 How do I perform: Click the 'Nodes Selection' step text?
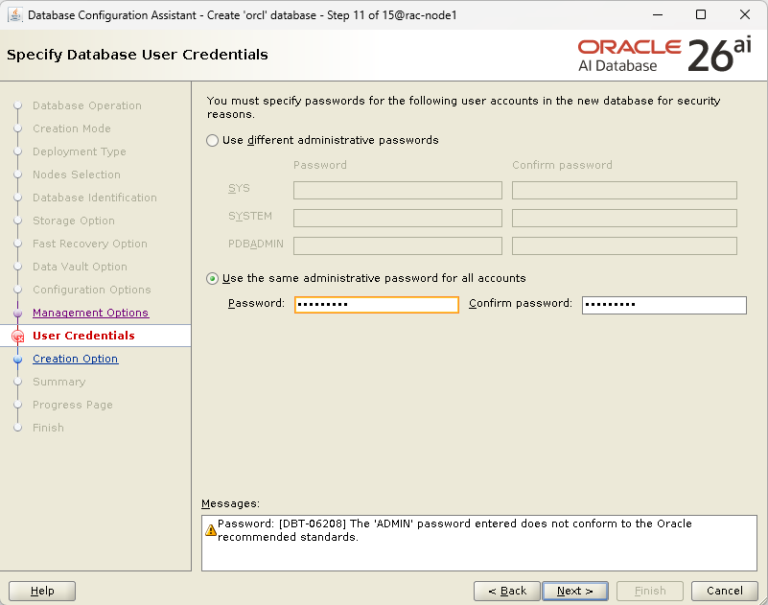click(x=76, y=174)
